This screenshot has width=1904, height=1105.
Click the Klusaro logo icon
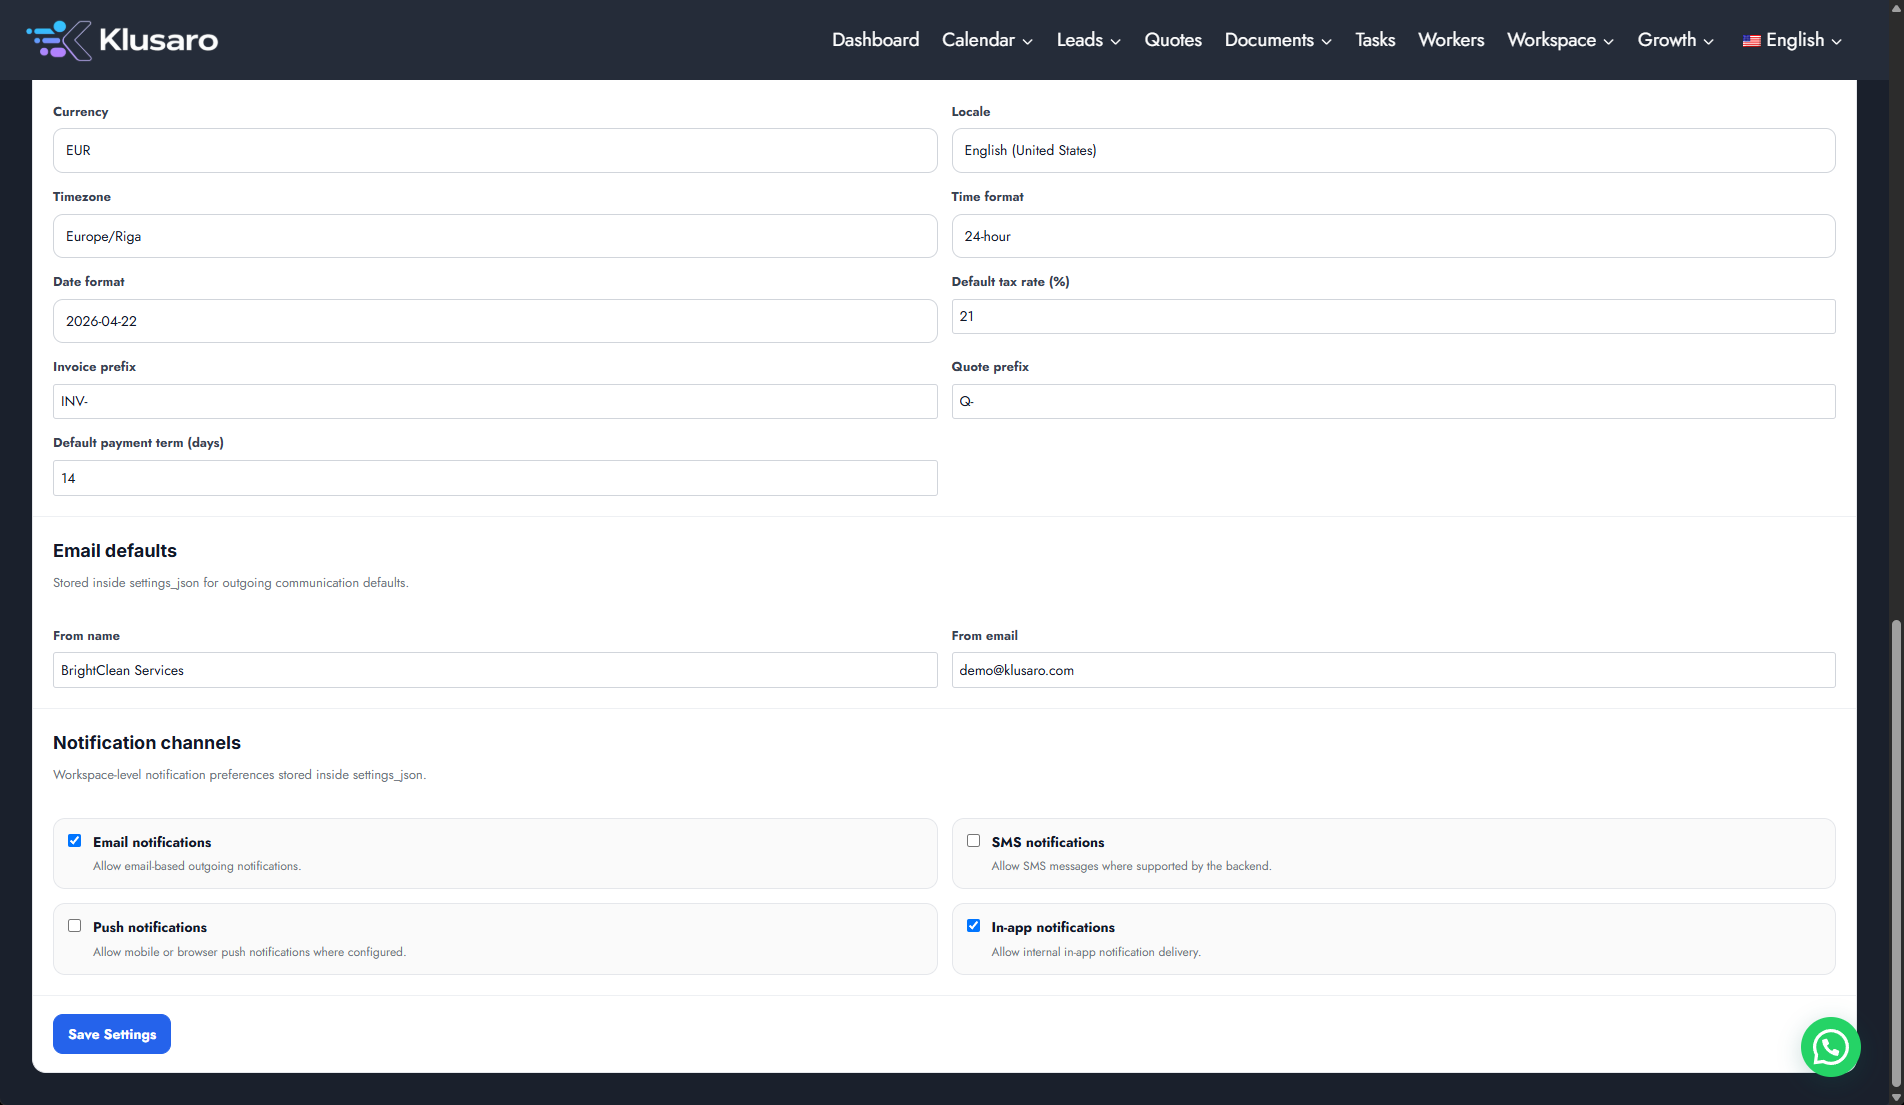59,40
